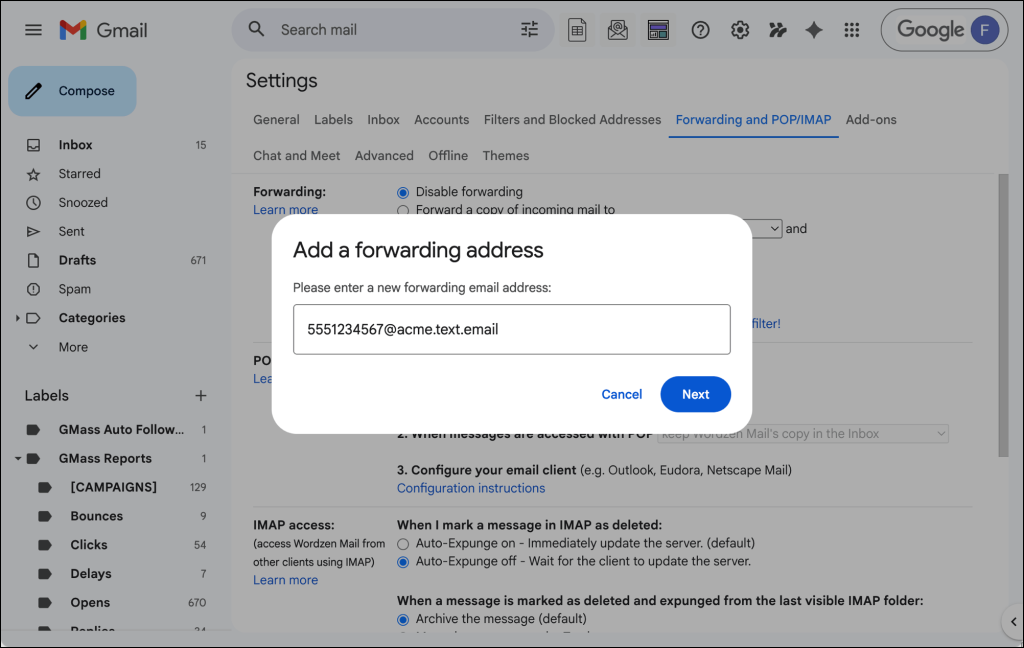
Task: Click the forwarding email address input field
Action: (x=511, y=330)
